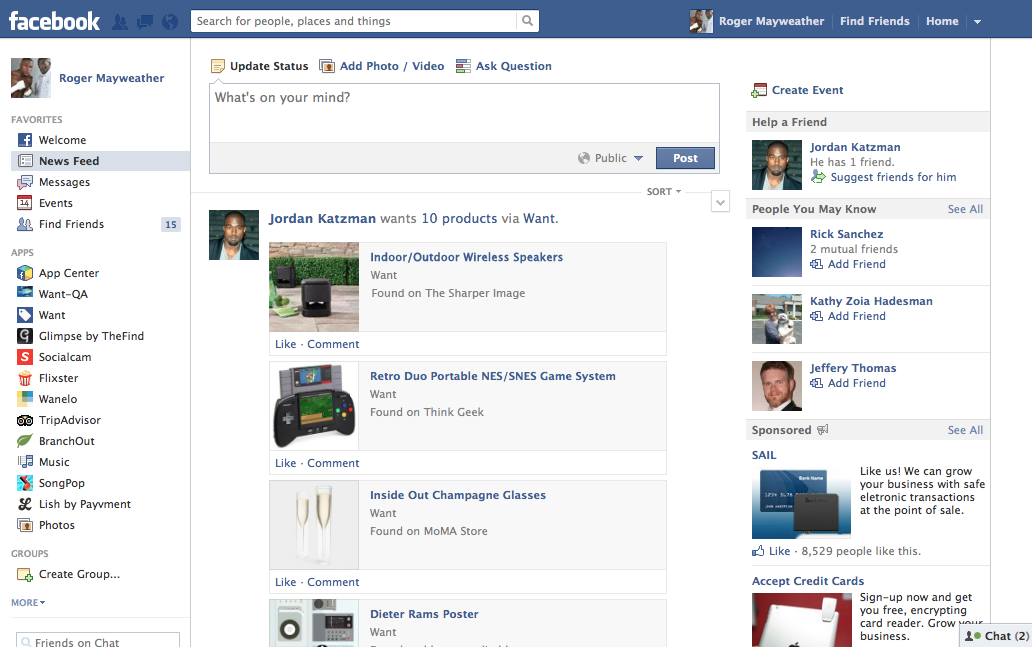Image resolution: width=1032 pixels, height=647 pixels.
Task: Click the top search input field
Action: (x=354, y=21)
